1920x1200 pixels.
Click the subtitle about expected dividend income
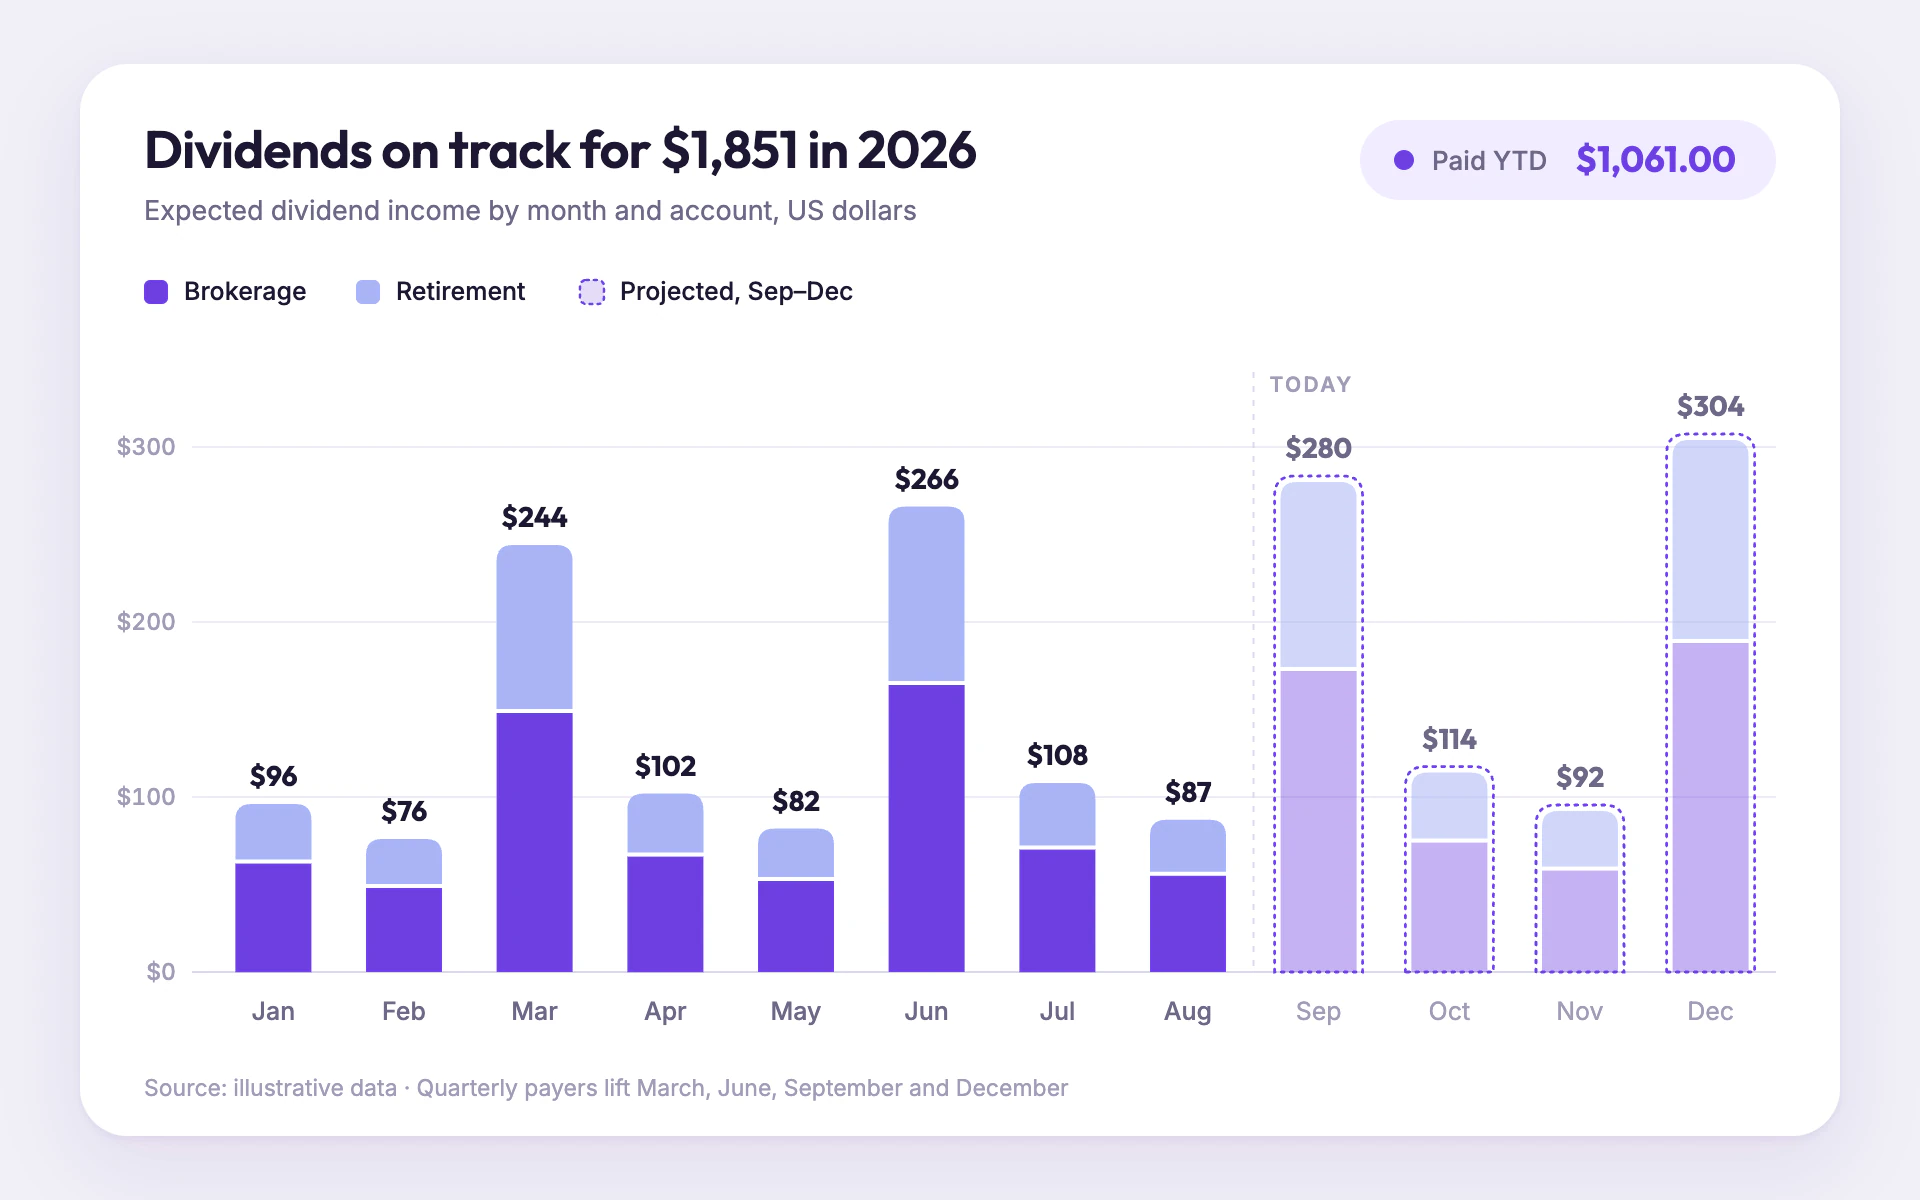pyautogui.click(x=530, y=211)
